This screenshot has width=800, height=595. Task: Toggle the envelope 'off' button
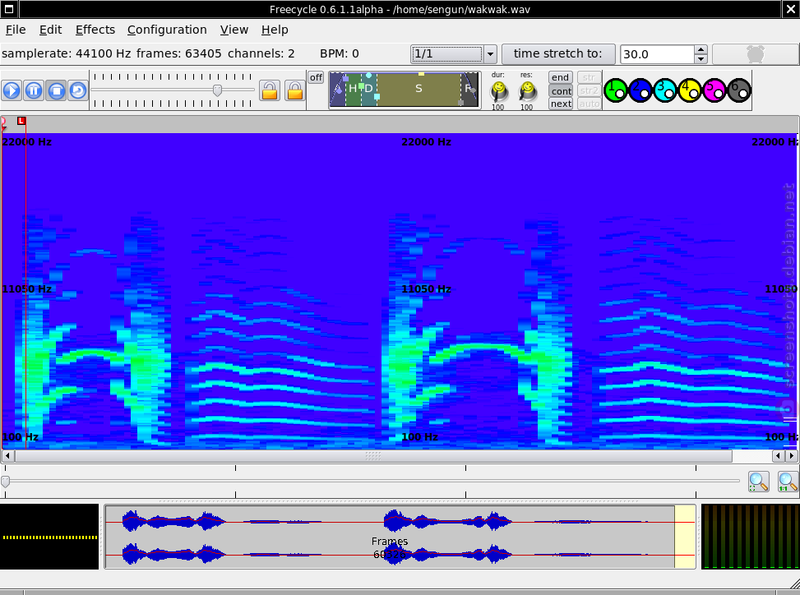pyautogui.click(x=316, y=78)
